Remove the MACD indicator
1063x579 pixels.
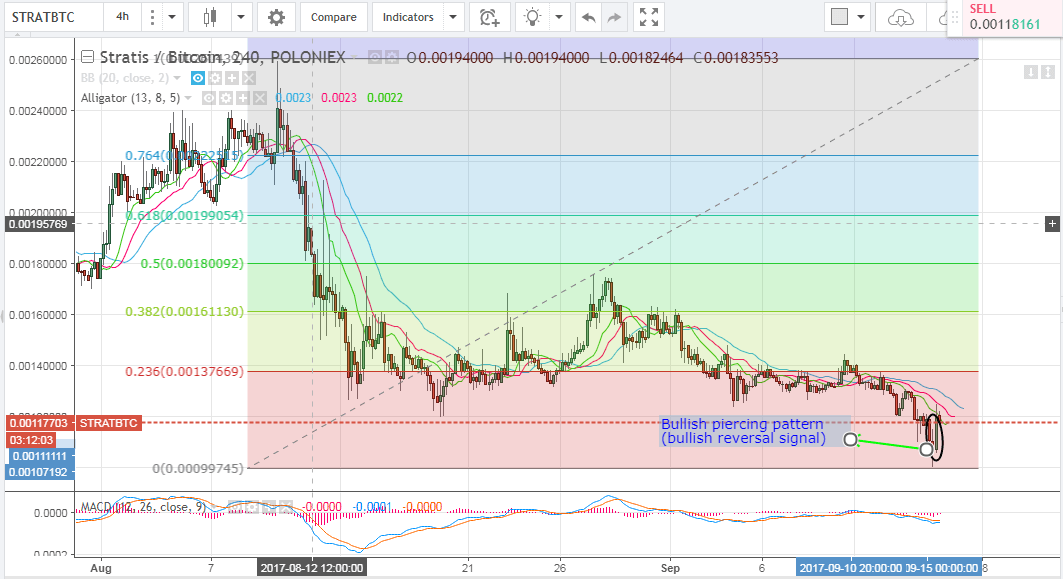pos(285,506)
